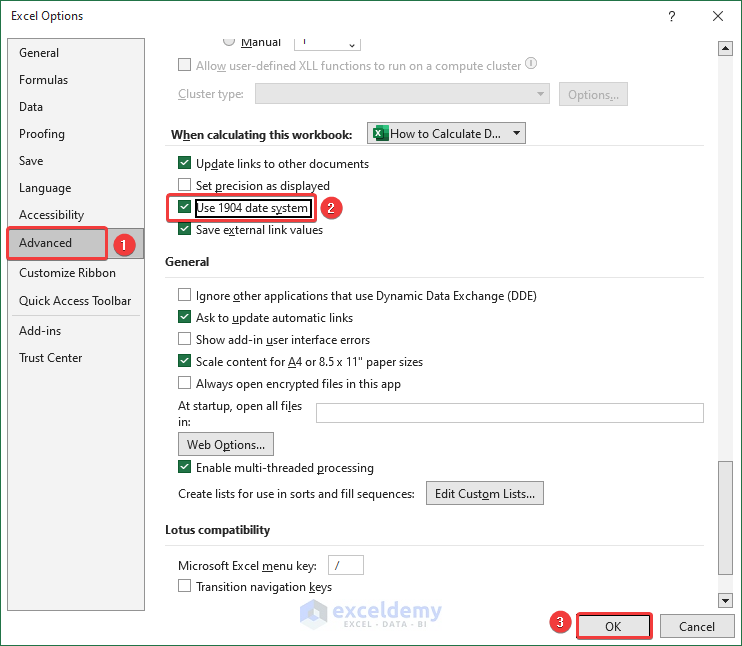Viewport: 742px width, 646px height.
Task: Click the Options... button for cluster
Action: tap(593, 94)
